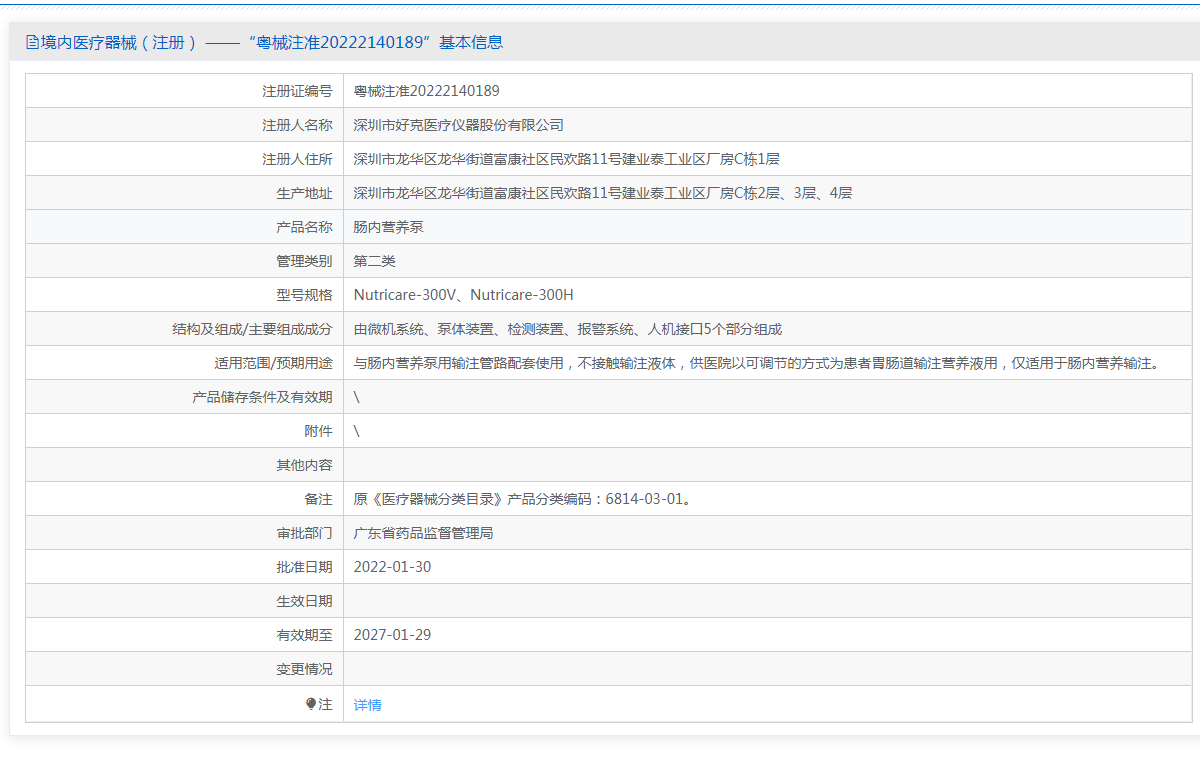Select product name 肠内营养泵
Image resolution: width=1200 pixels, height=765 pixels.
pos(388,227)
